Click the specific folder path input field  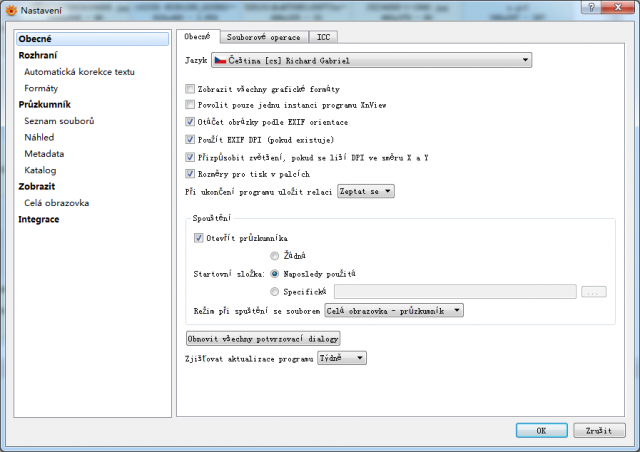coord(455,292)
